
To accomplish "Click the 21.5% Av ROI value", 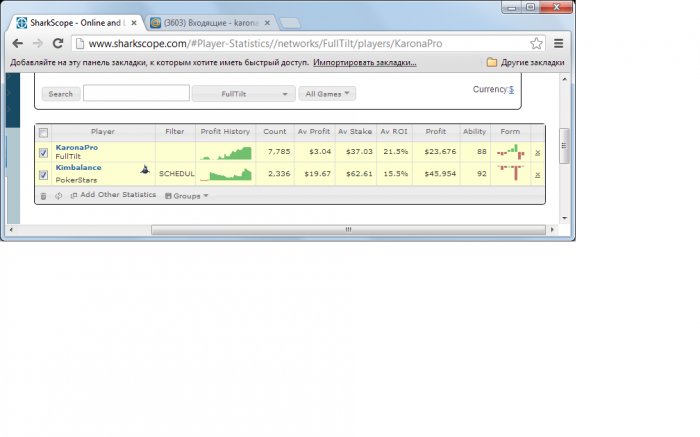I will pos(396,152).
